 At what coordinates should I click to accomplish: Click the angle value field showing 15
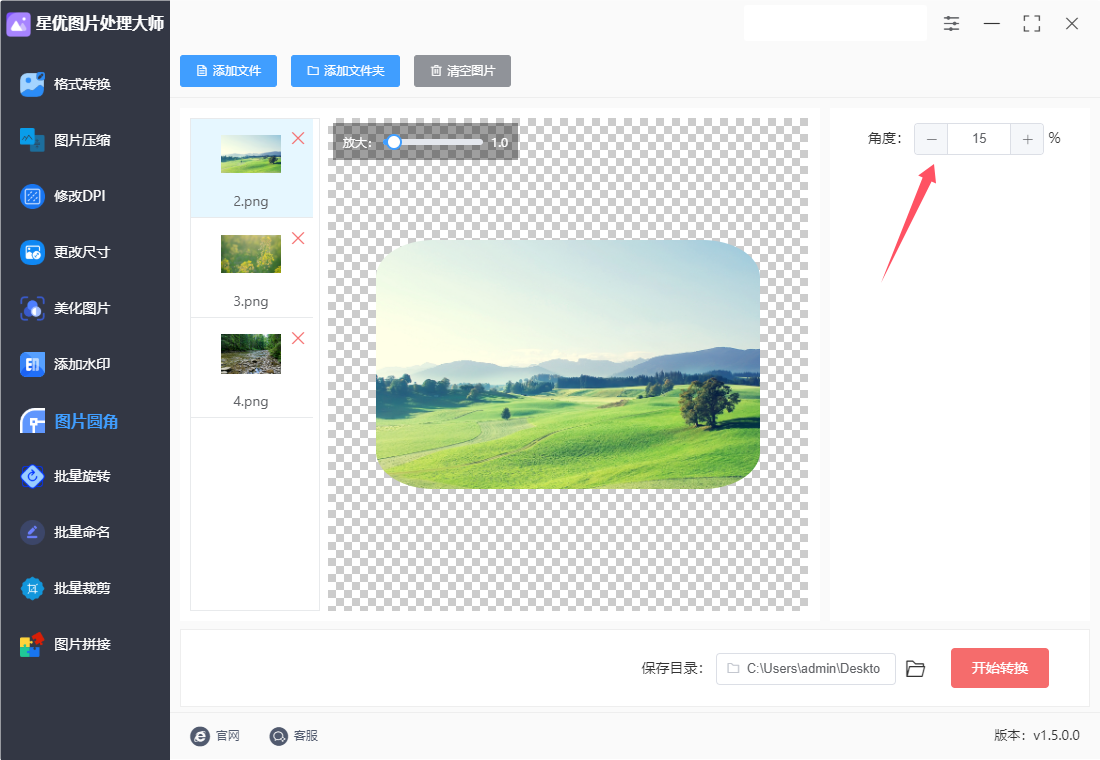tap(979, 139)
